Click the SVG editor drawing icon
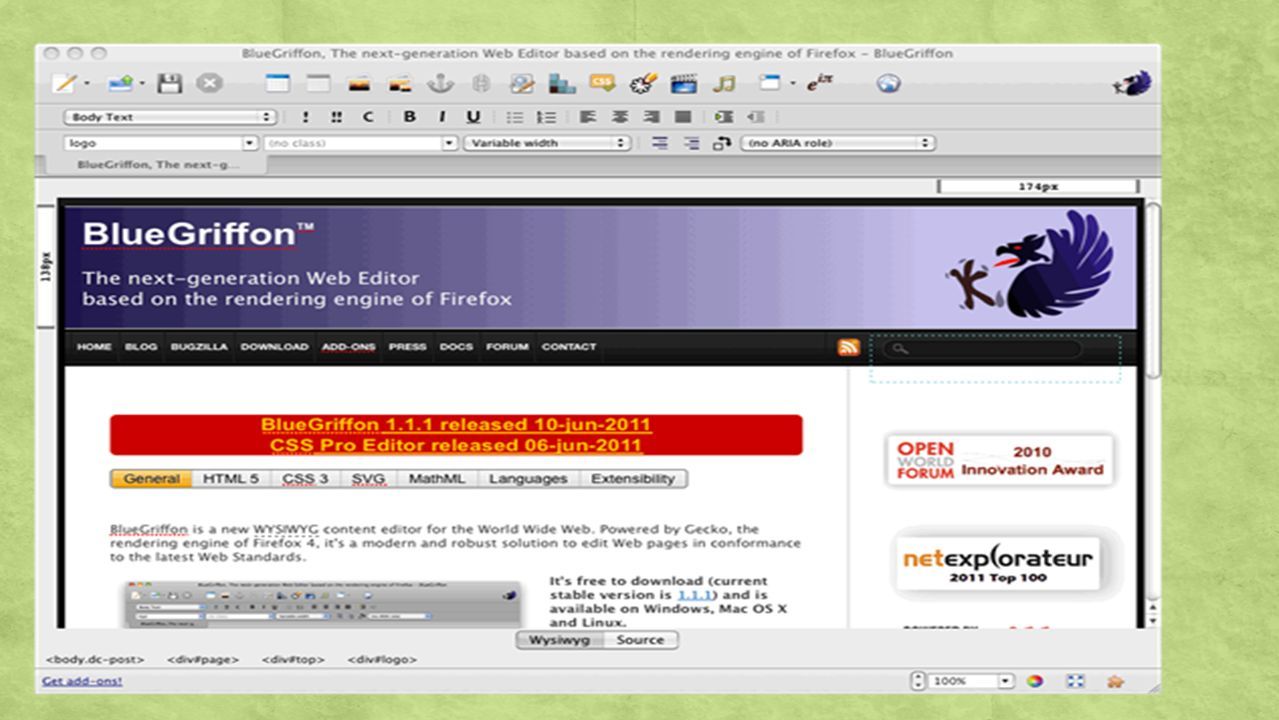This screenshot has width=1279, height=720. point(643,84)
